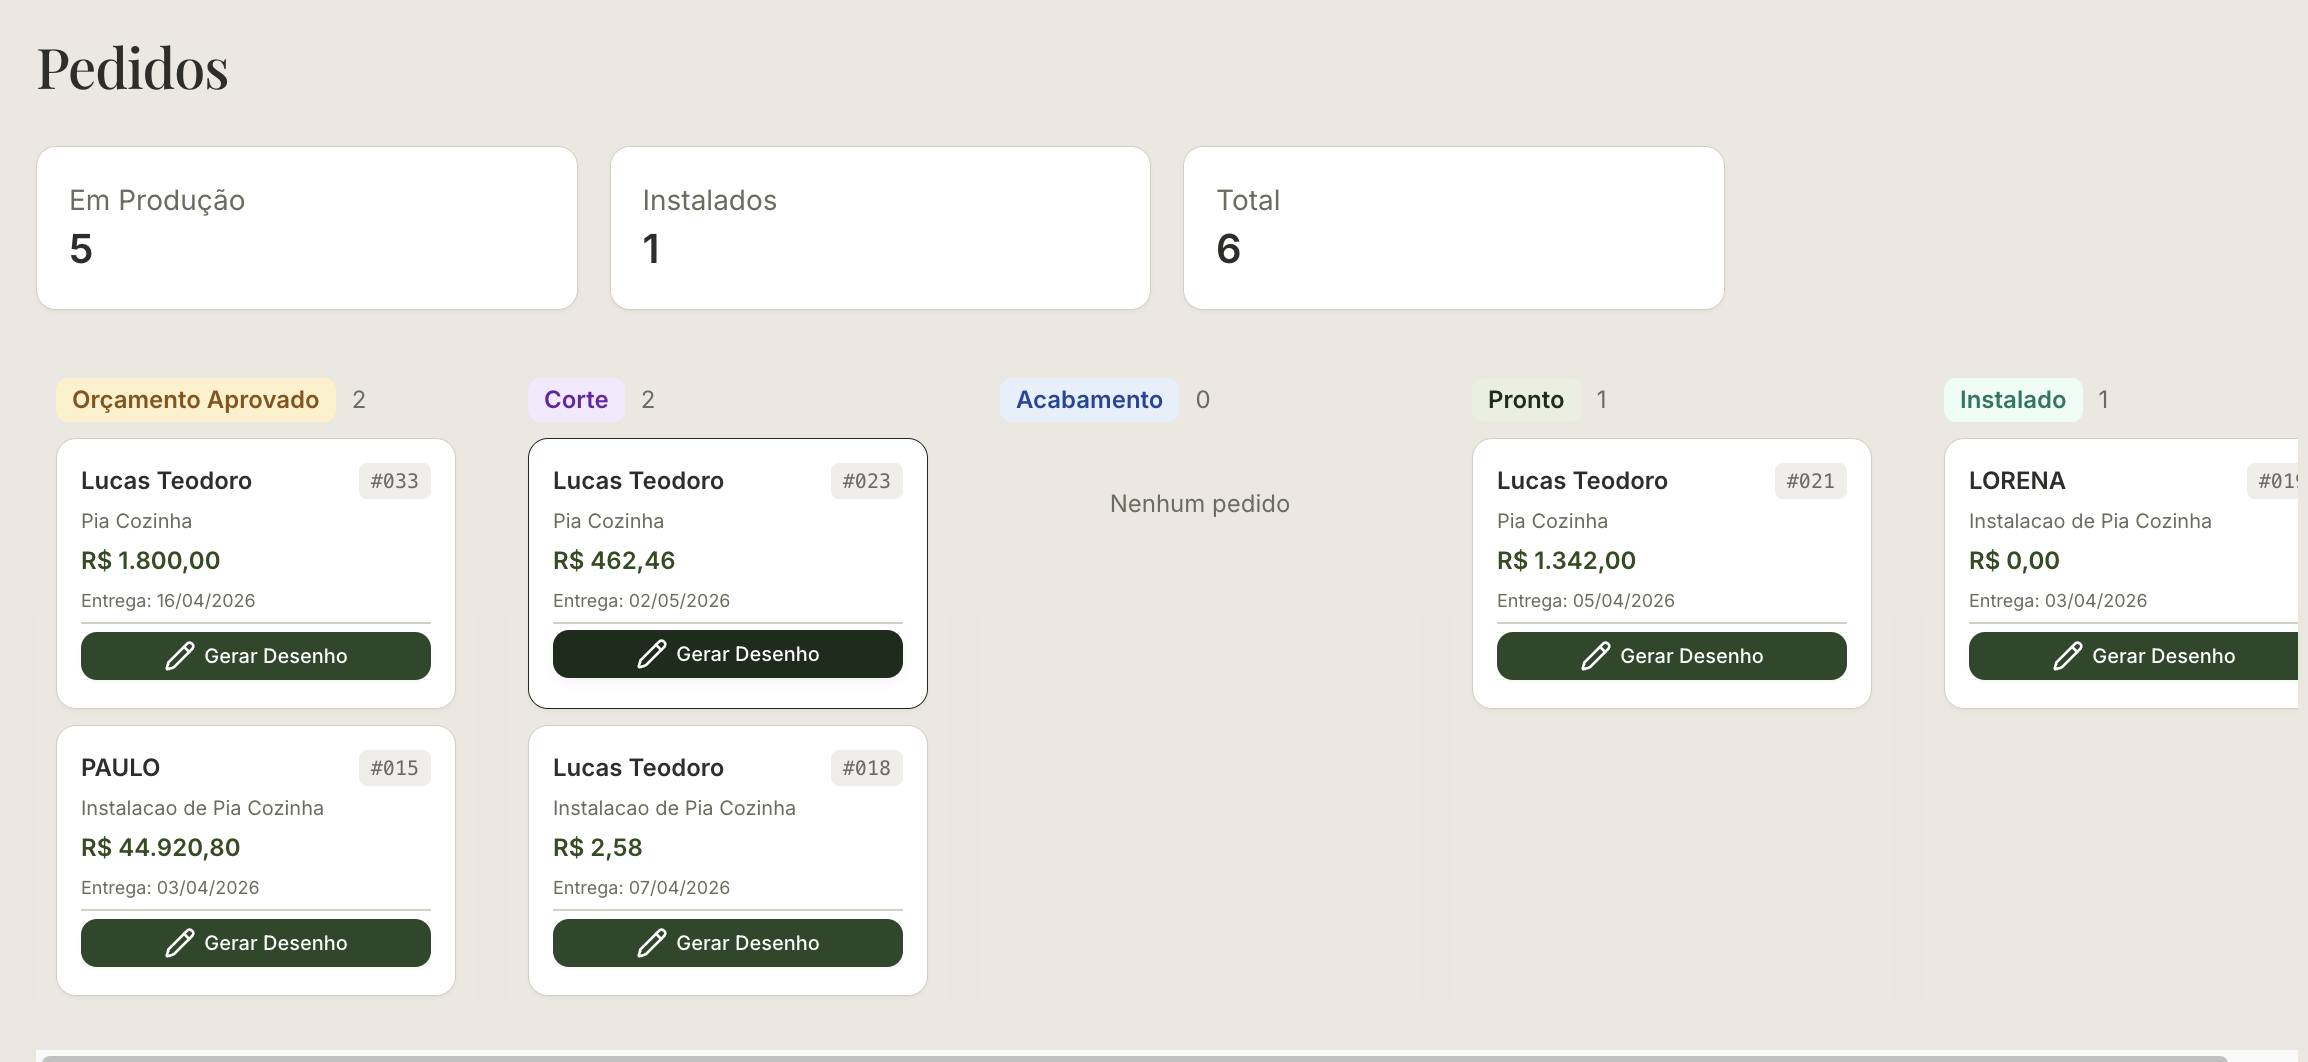This screenshot has height=1062, width=2308.
Task: Generate drawing for PAULO order #015
Action: [256, 943]
